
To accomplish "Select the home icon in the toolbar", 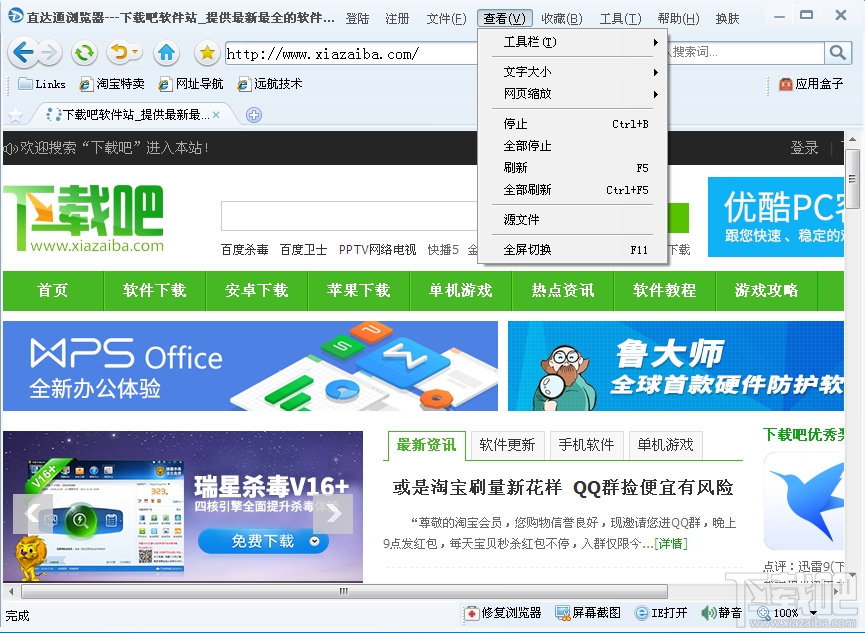I will pyautogui.click(x=166, y=52).
